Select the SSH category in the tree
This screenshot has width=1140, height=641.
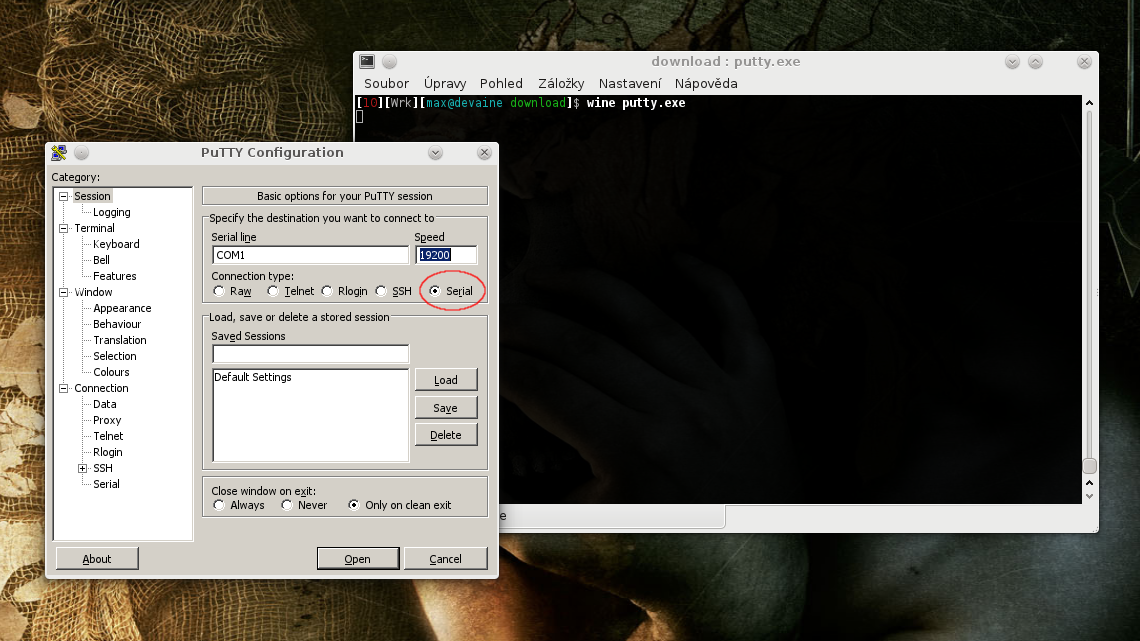(103, 468)
